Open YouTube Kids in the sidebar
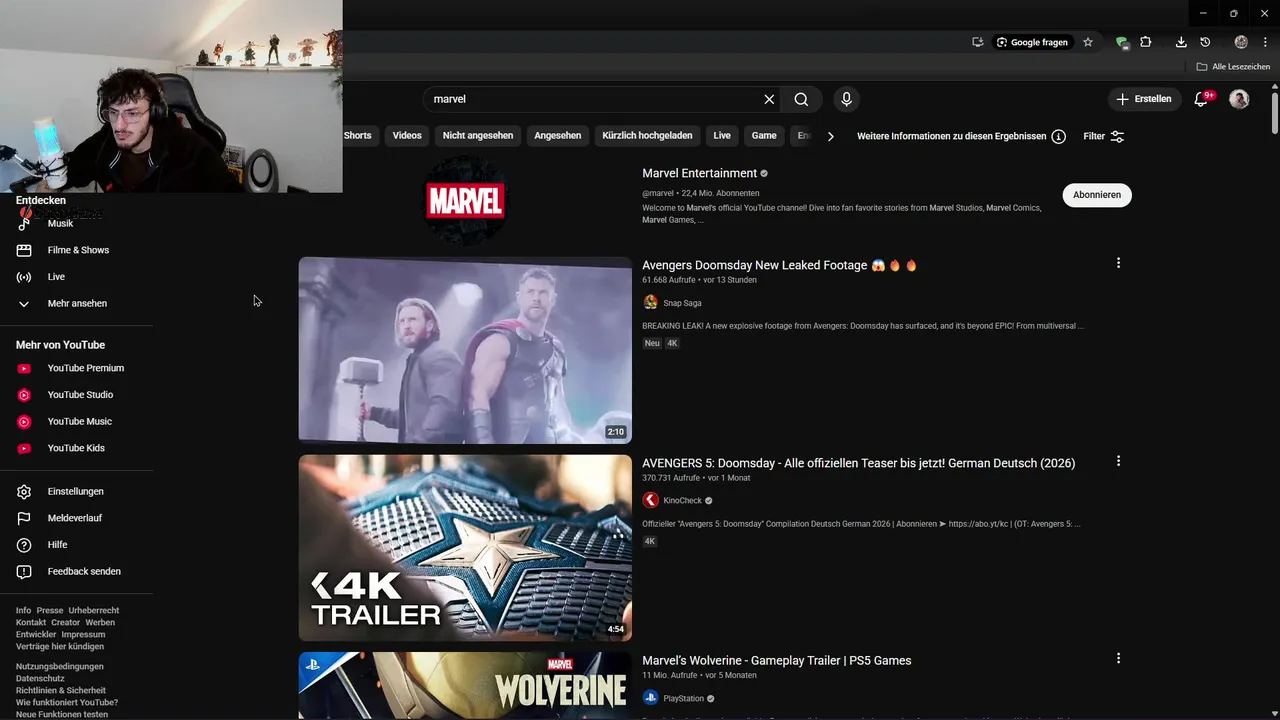This screenshot has width=1280, height=720. coord(76,448)
